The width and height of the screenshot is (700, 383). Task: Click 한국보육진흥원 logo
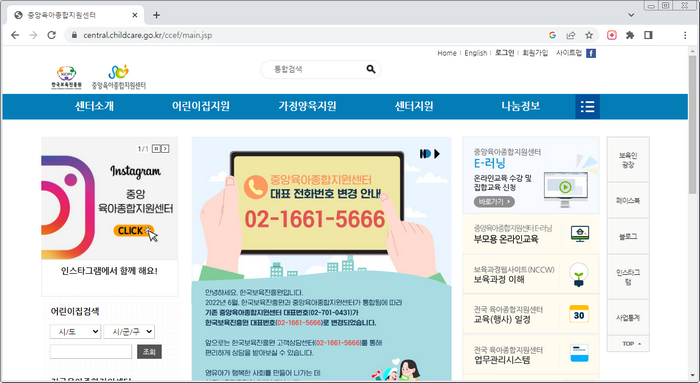(x=66, y=77)
